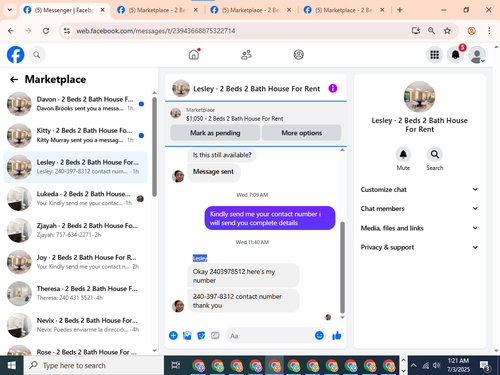The height and width of the screenshot is (375, 500).
Task: Open Davon conversation in chat list
Action: 75,104
